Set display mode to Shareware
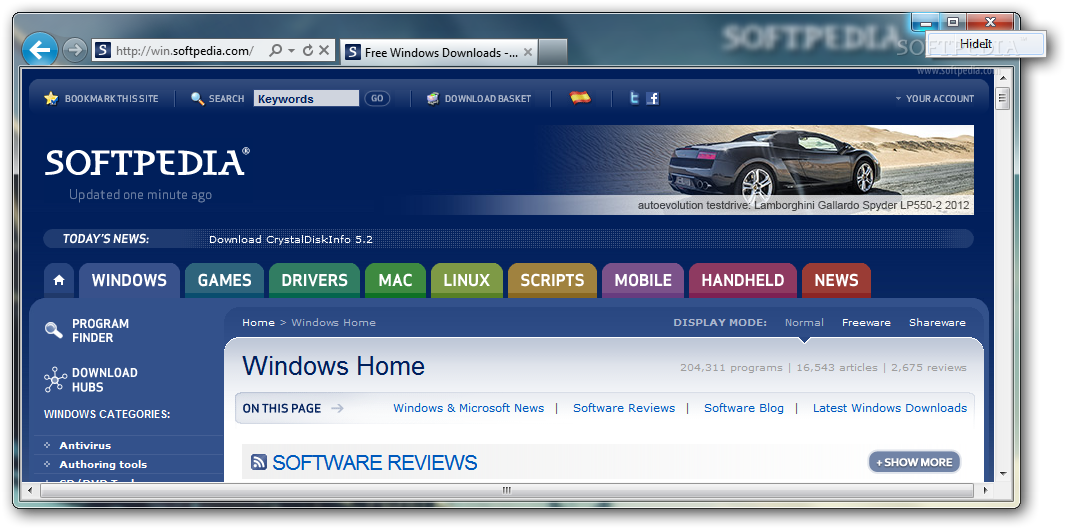 (938, 323)
